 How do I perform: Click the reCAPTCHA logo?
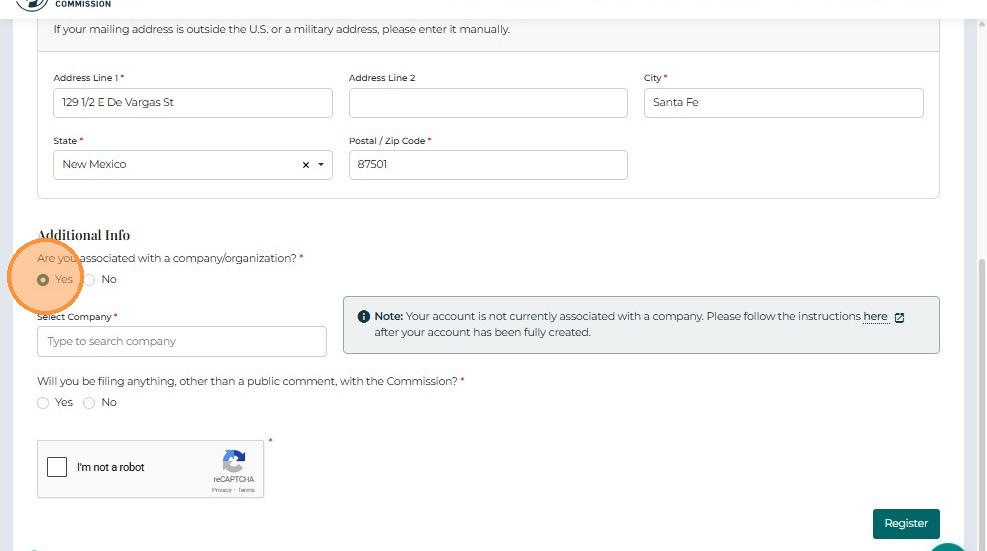pyautogui.click(x=234, y=462)
